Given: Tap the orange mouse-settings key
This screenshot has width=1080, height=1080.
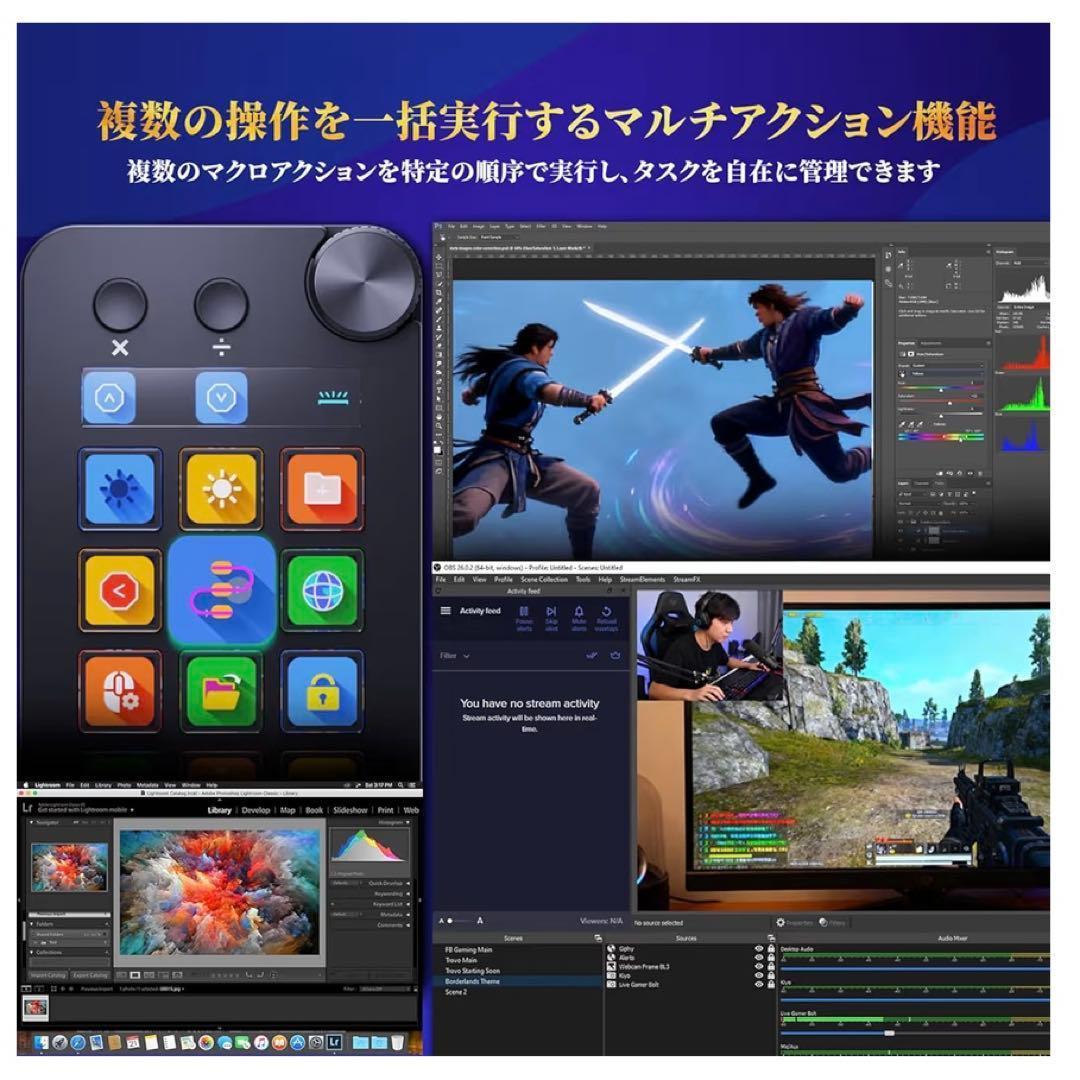Looking at the screenshot, I should (x=120, y=691).
